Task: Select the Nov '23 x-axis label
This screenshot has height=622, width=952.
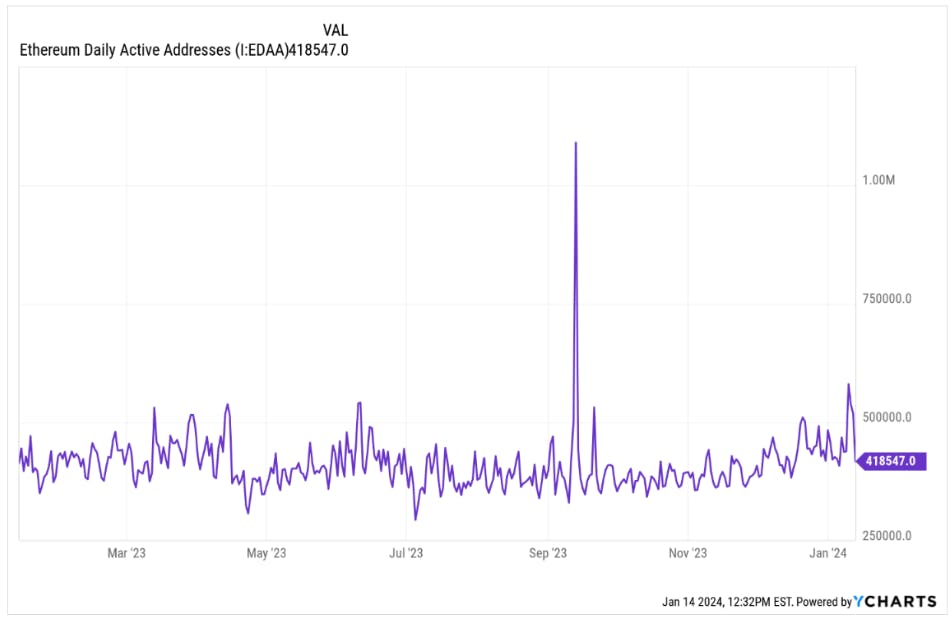Action: click(687, 553)
